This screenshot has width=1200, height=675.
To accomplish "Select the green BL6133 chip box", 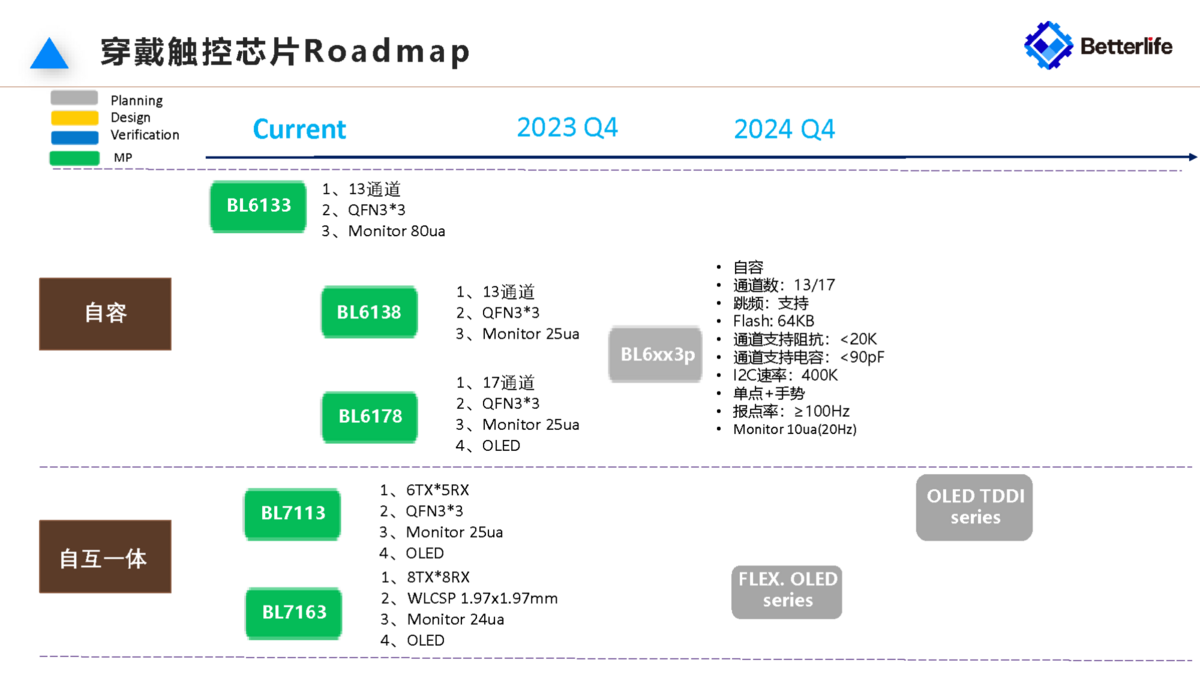I will pyautogui.click(x=258, y=206).
